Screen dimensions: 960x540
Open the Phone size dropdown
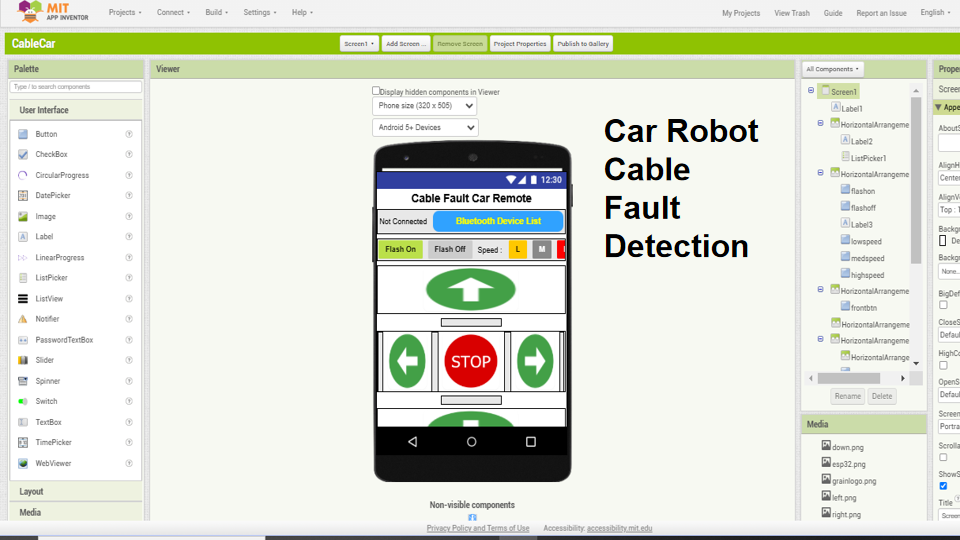[x=425, y=106]
